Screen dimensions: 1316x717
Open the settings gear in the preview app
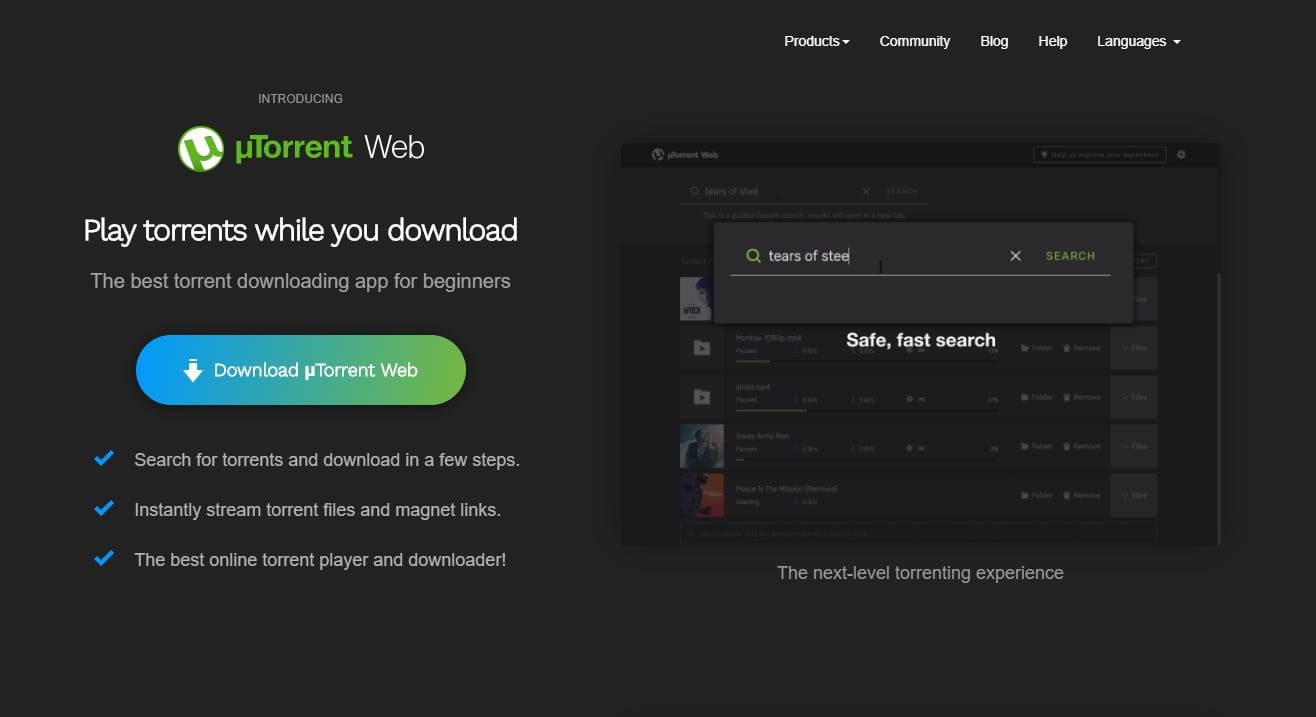(1181, 155)
